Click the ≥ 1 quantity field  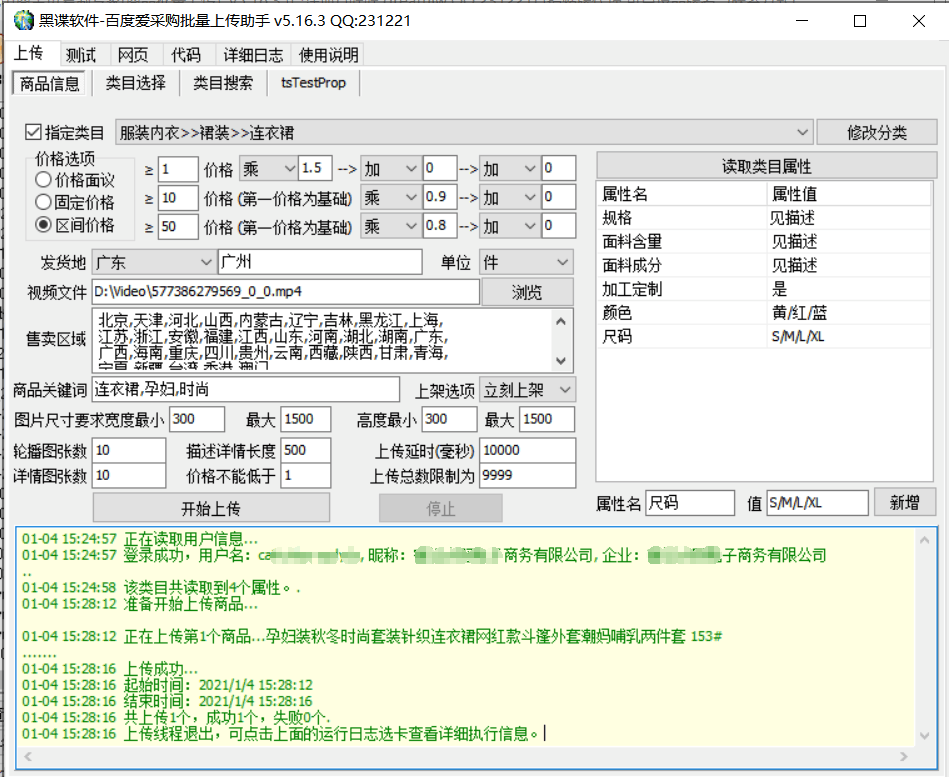point(178,169)
